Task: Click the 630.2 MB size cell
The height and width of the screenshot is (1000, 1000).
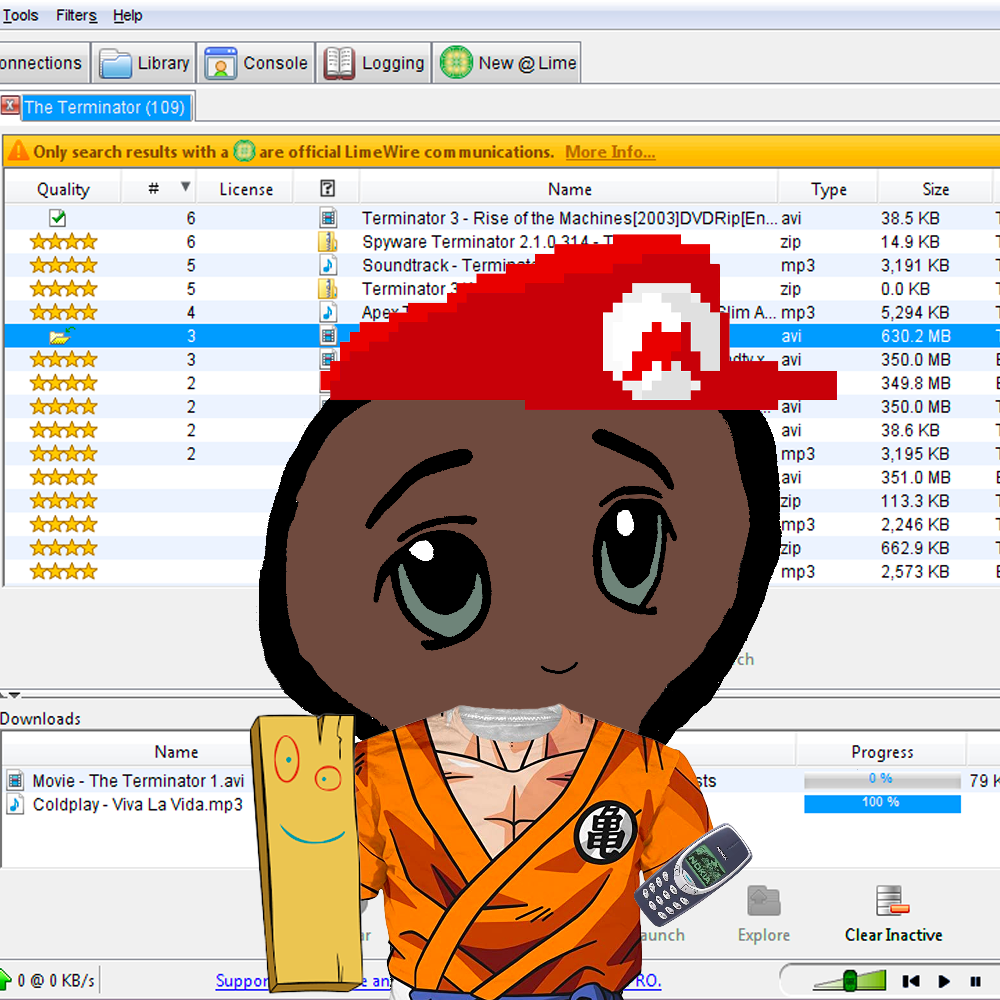Action: (x=916, y=336)
